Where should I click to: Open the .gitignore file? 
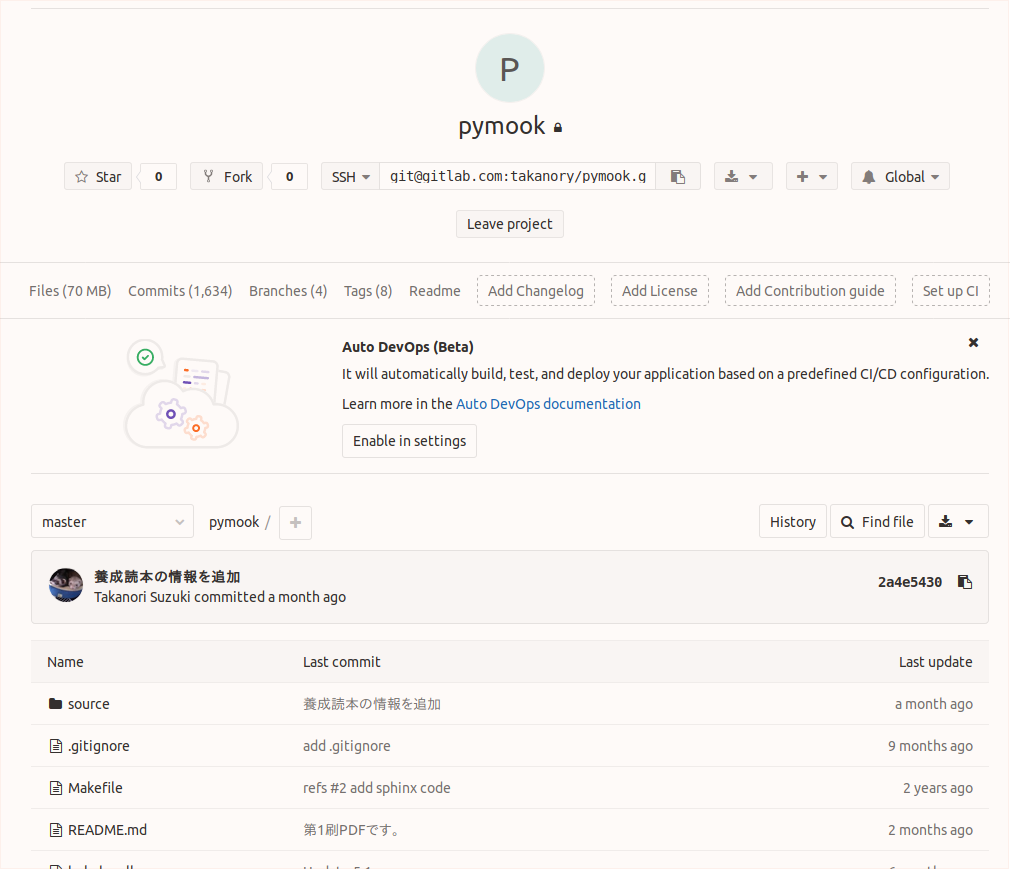click(99, 746)
